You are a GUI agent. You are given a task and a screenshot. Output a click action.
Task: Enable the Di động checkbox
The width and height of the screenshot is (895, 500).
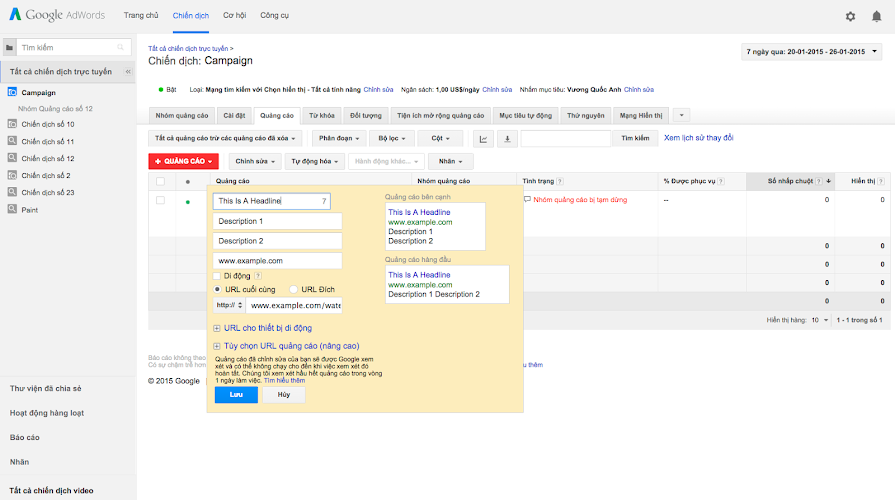tap(217, 276)
